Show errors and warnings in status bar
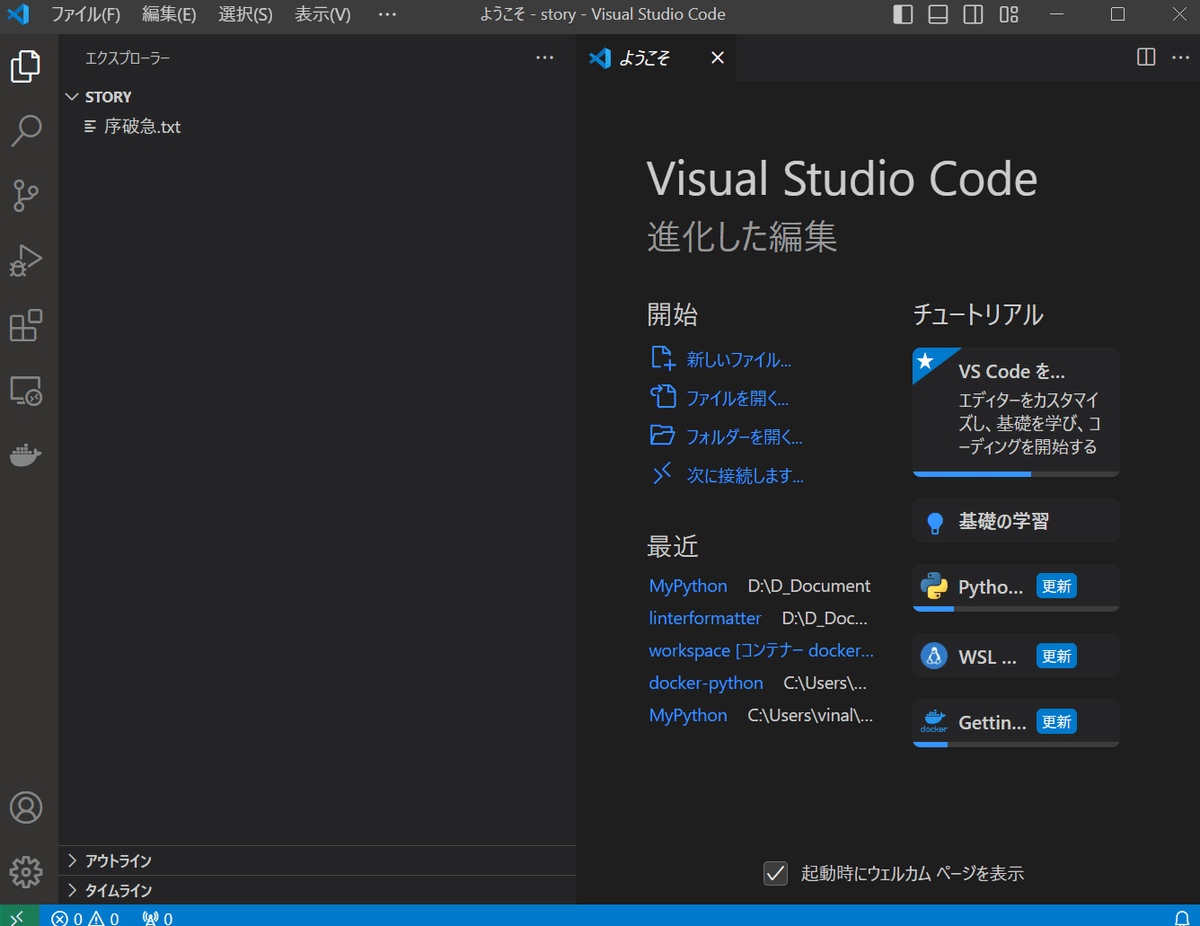The width and height of the screenshot is (1200, 926). click(86, 918)
